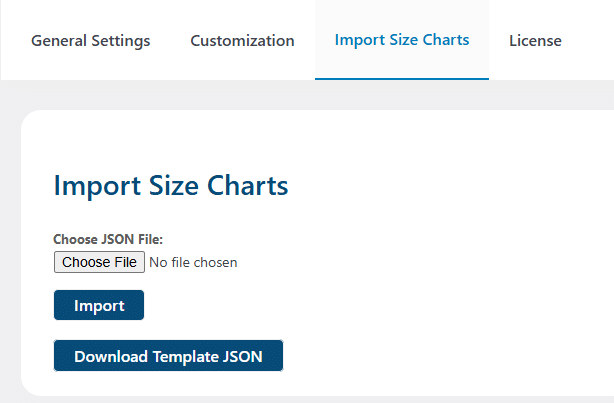The width and height of the screenshot is (614, 403).
Task: Click the Import Size Charts heading
Action: coord(171,186)
